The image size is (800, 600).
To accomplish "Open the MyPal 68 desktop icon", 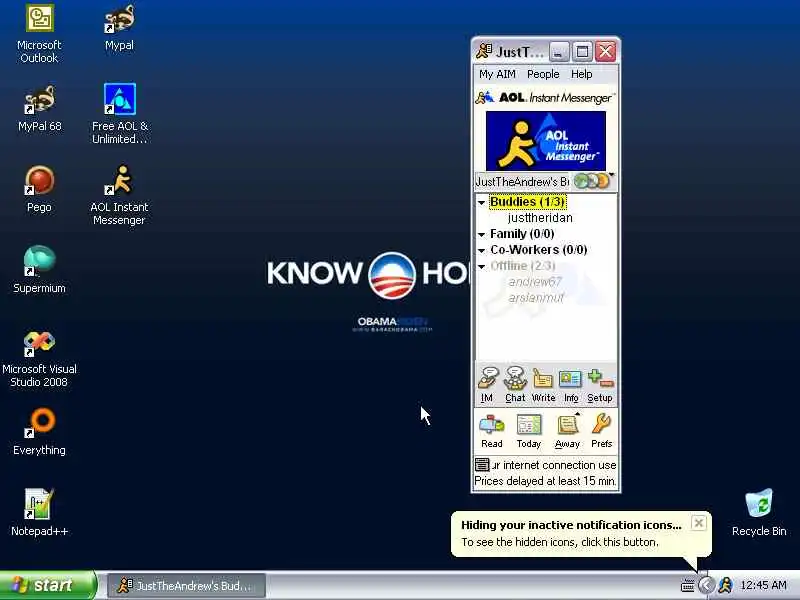I will (x=39, y=109).
